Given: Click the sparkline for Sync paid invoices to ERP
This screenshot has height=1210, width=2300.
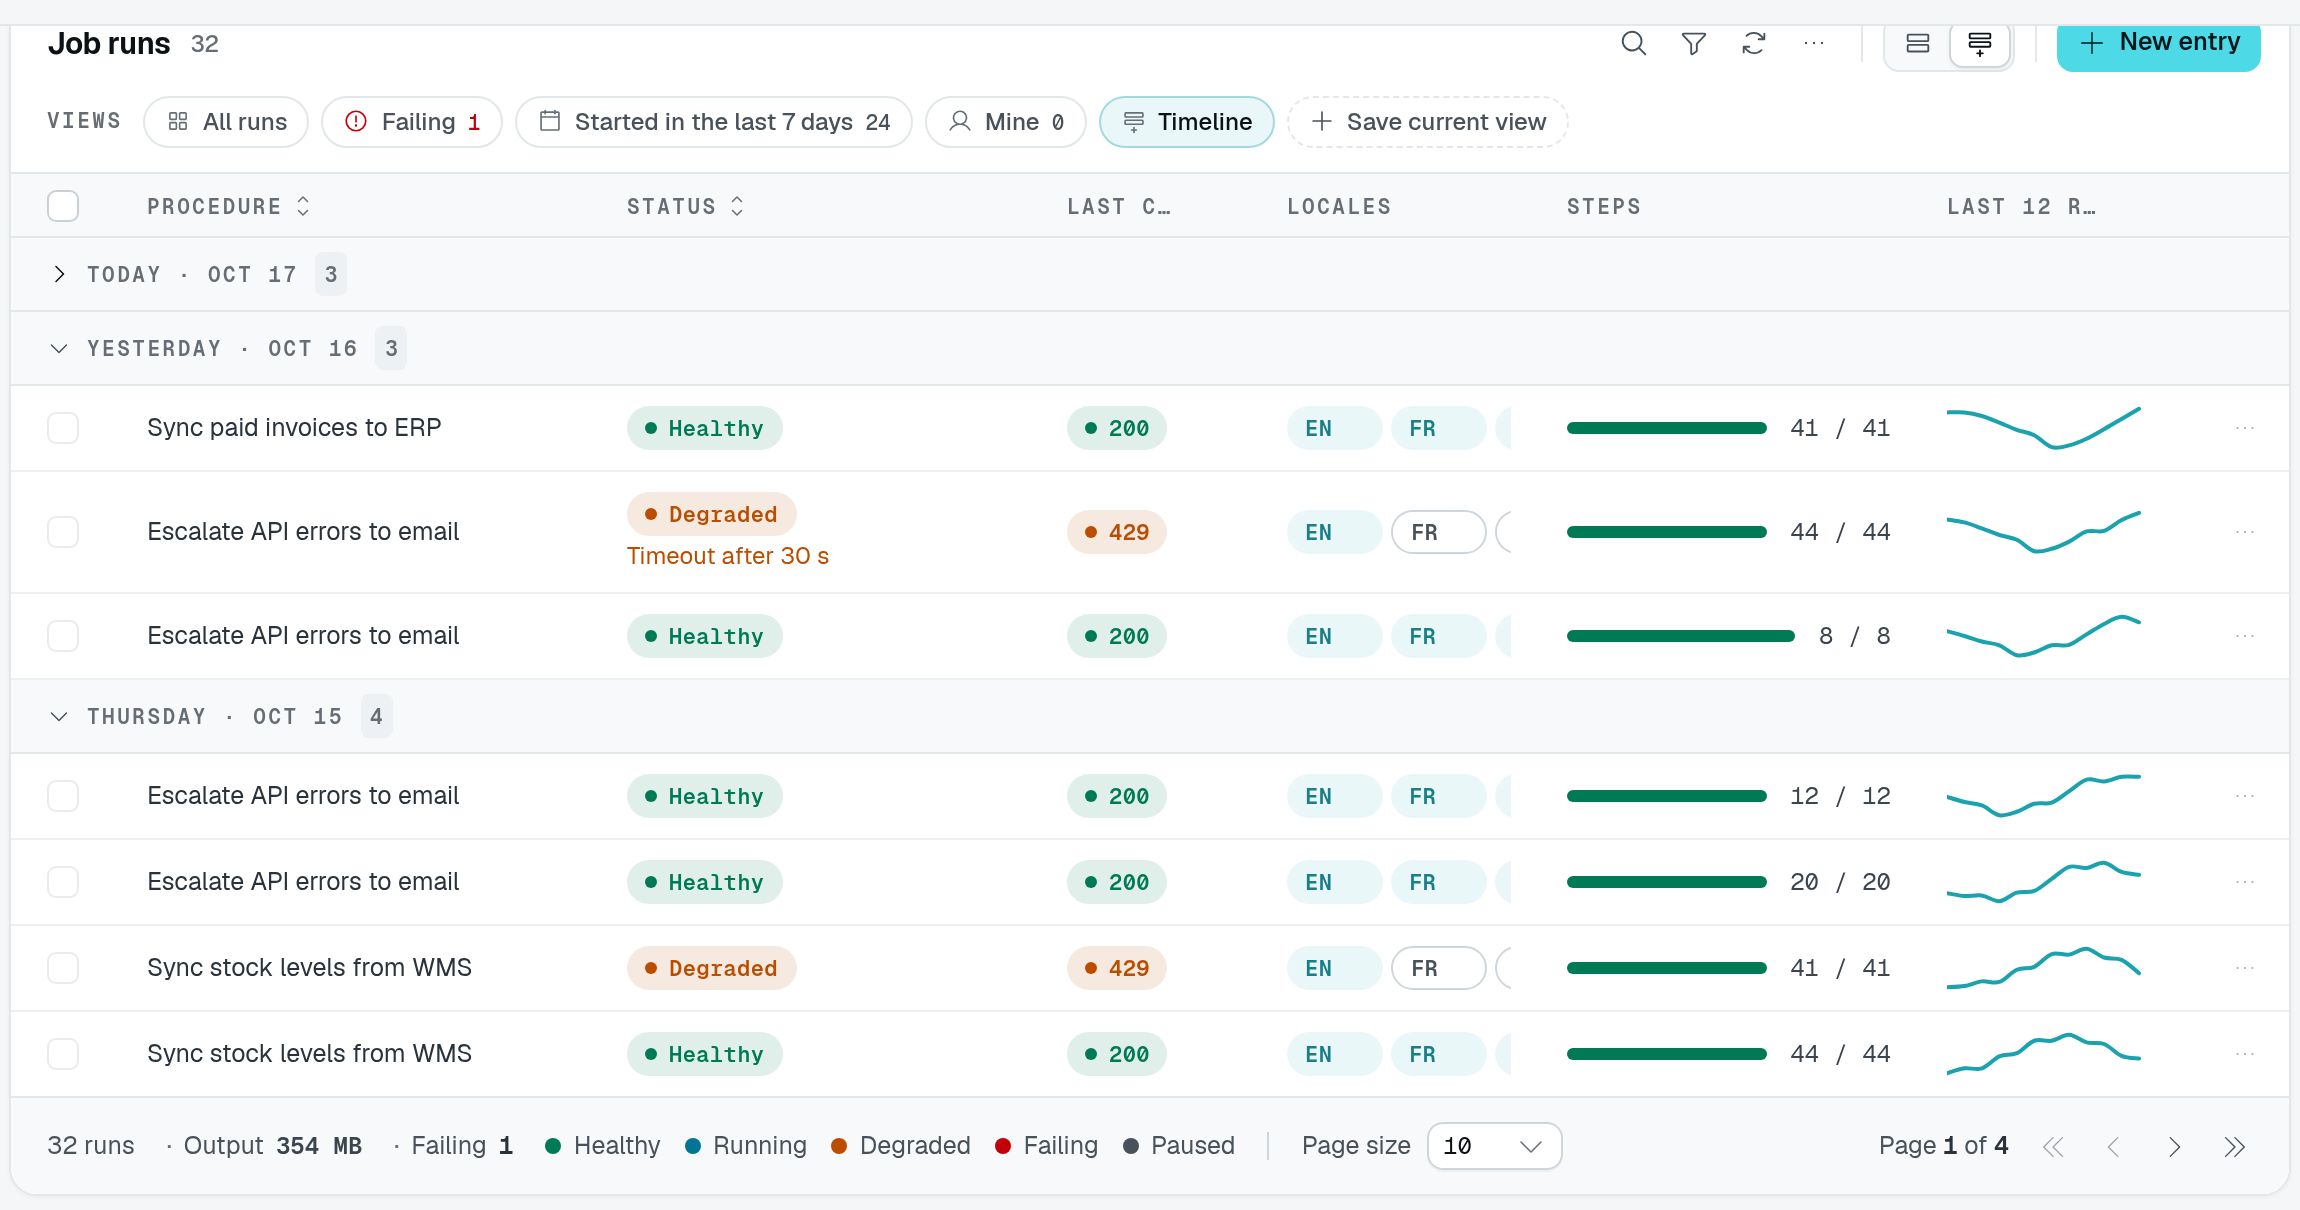Looking at the screenshot, I should click(x=2044, y=428).
